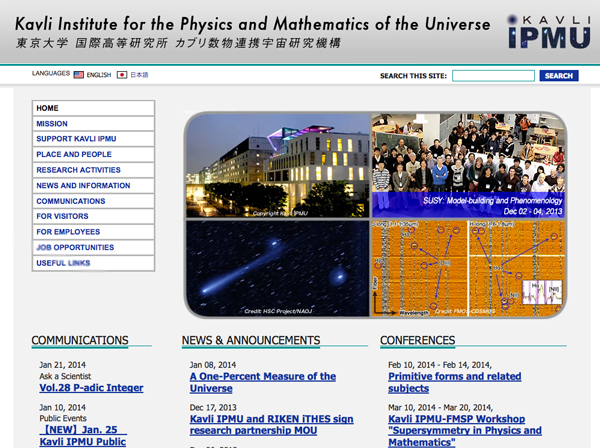The width and height of the screenshot is (600, 448).
Task: Open SUPPORT KAVLI IPMU in sidebar
Action: coord(93,139)
